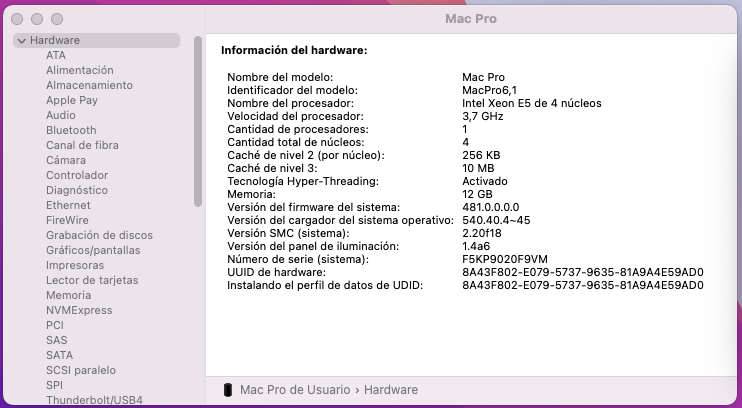Click firmware version 481.0.0.0.0

click(x=491, y=207)
